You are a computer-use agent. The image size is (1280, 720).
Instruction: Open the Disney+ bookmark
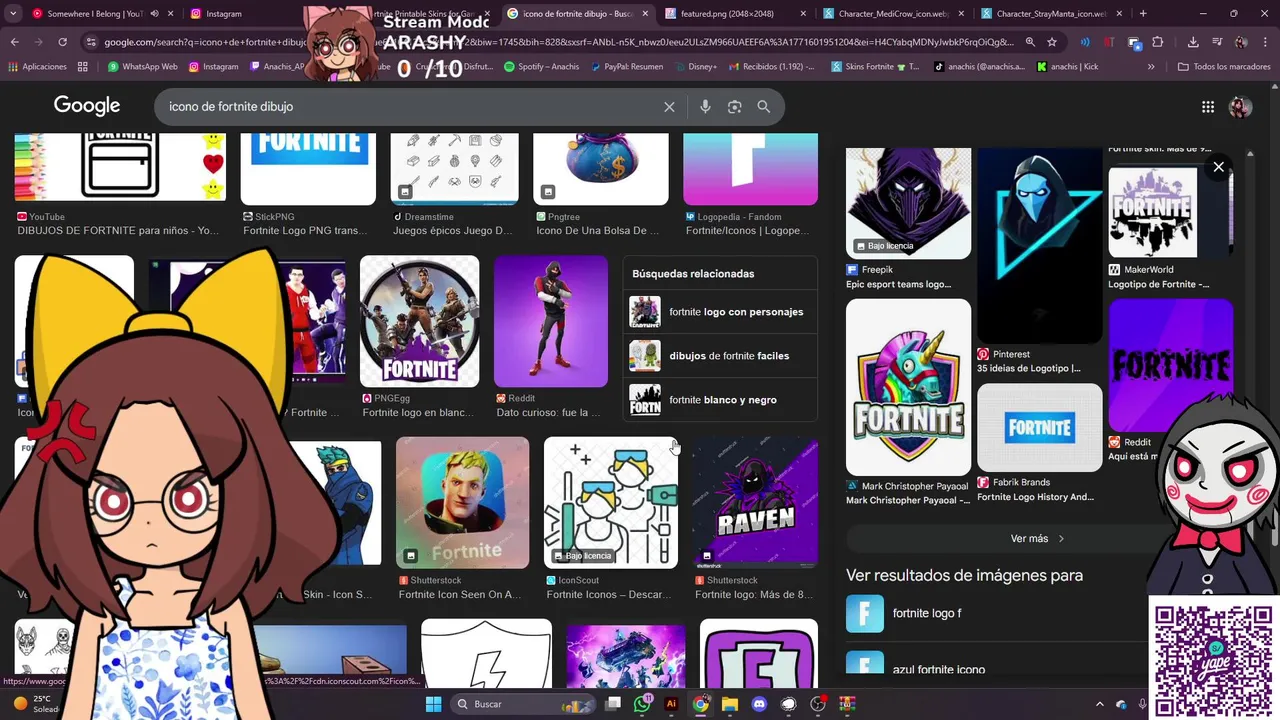[695, 66]
